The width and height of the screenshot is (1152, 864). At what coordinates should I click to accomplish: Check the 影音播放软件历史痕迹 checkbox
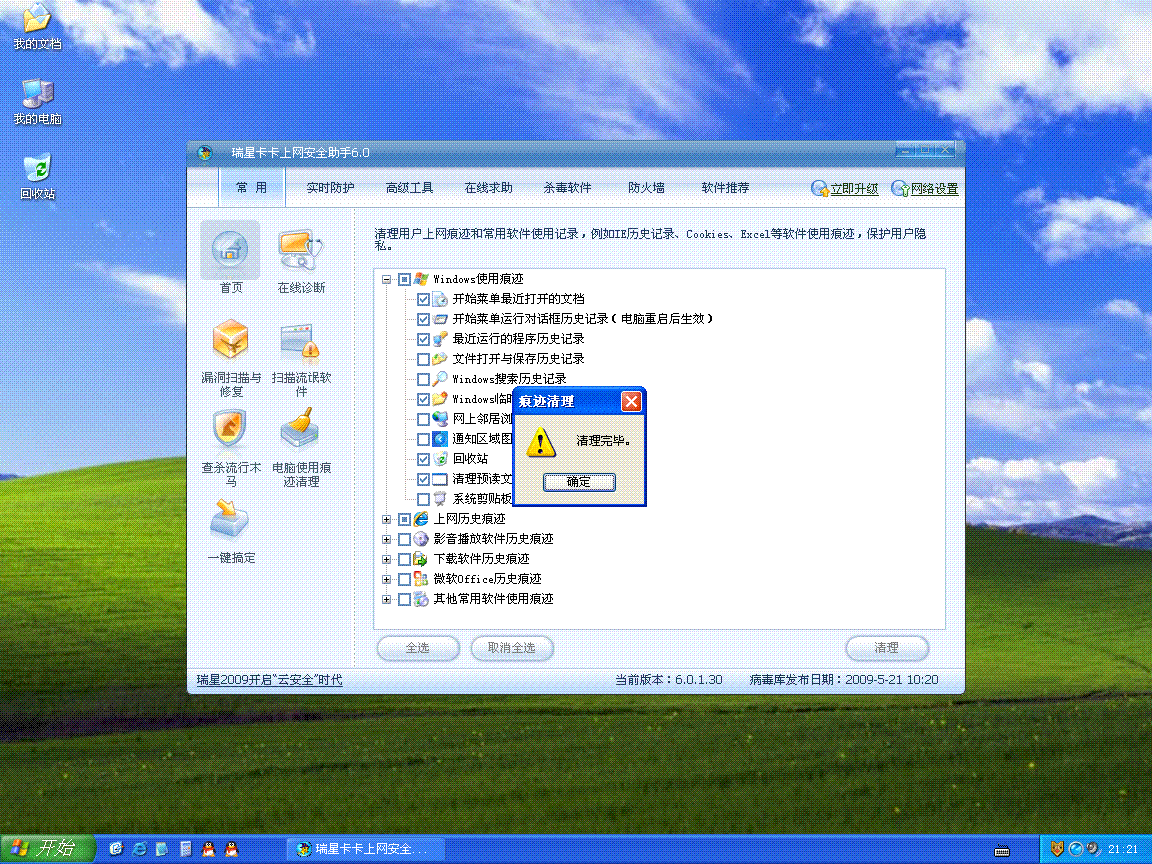pos(404,539)
